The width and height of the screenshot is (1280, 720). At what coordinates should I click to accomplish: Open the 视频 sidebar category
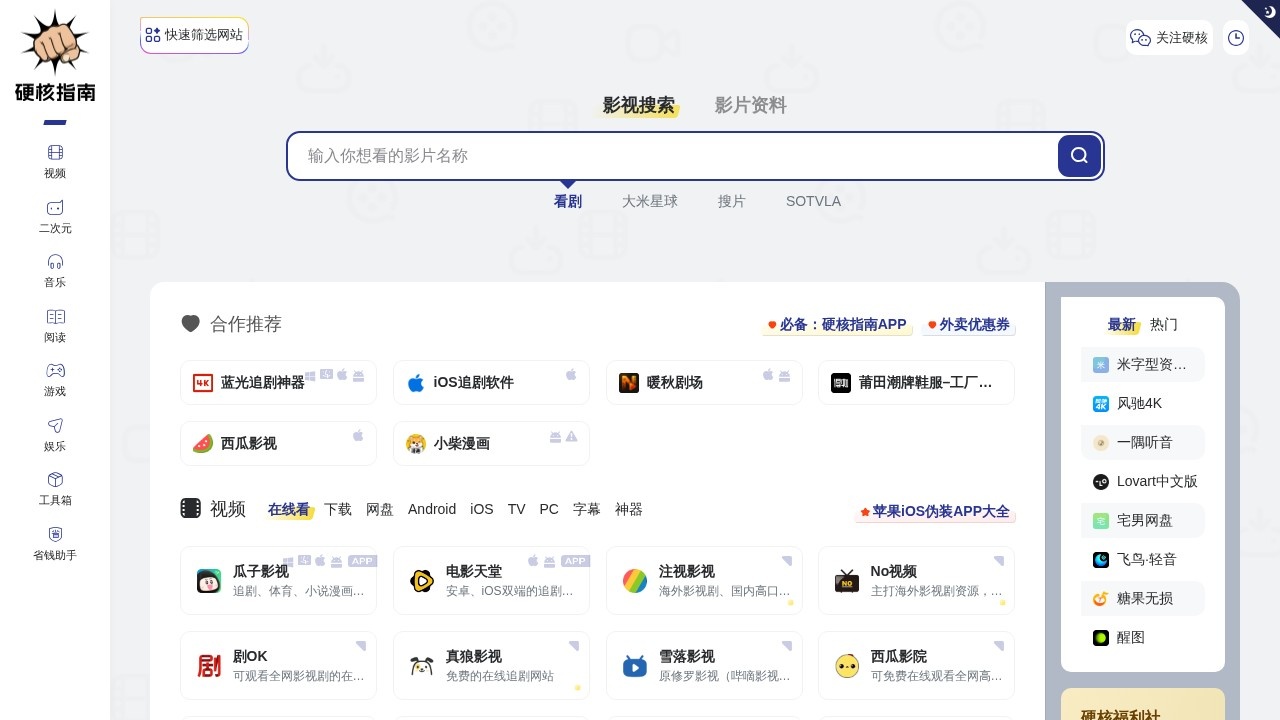(55, 162)
